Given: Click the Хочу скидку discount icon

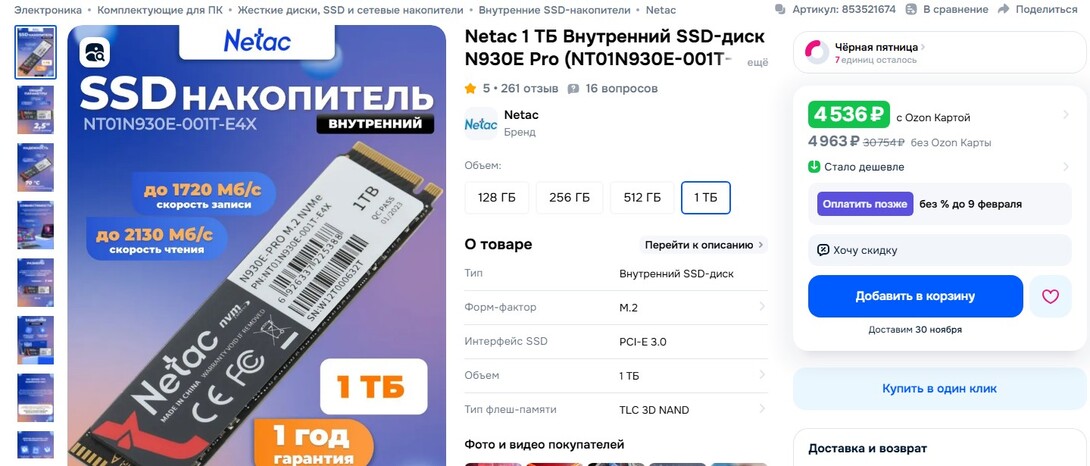Looking at the screenshot, I should click(823, 250).
